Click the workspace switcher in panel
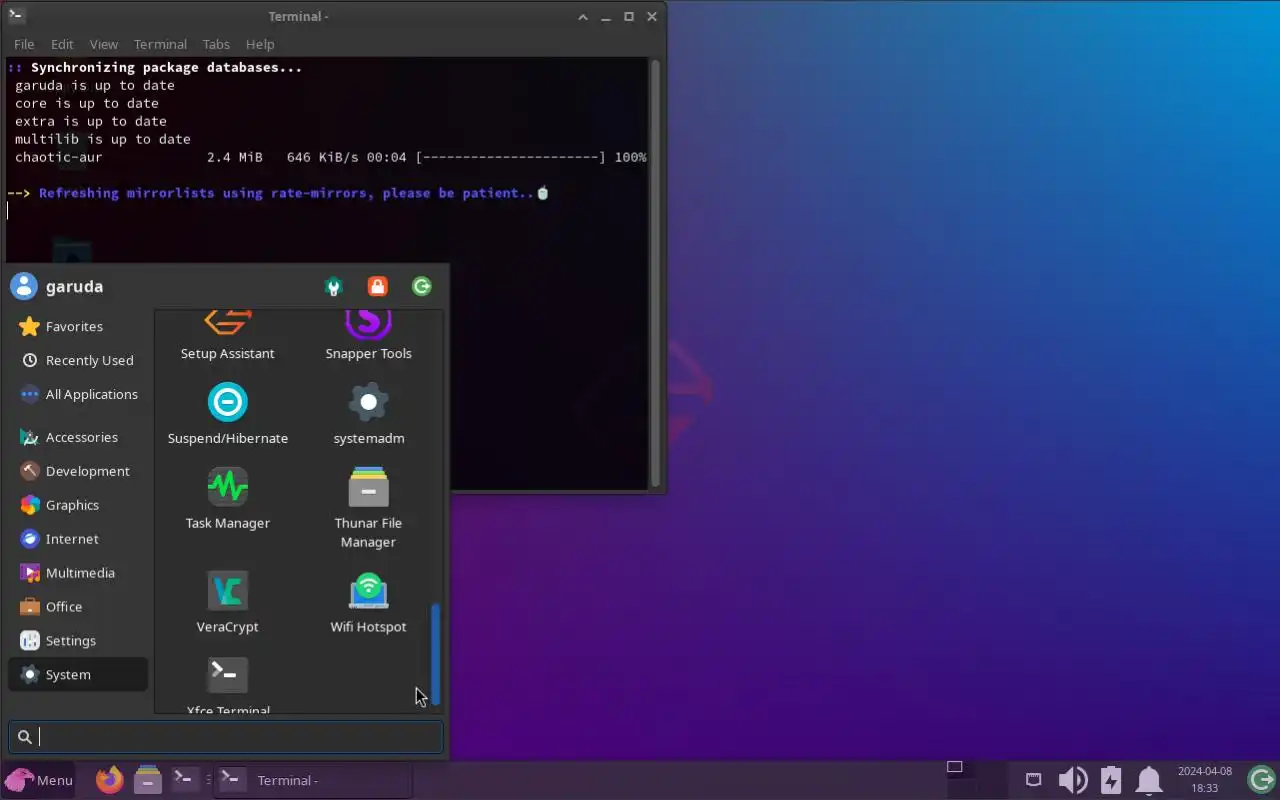This screenshot has width=1280, height=800. [977, 780]
